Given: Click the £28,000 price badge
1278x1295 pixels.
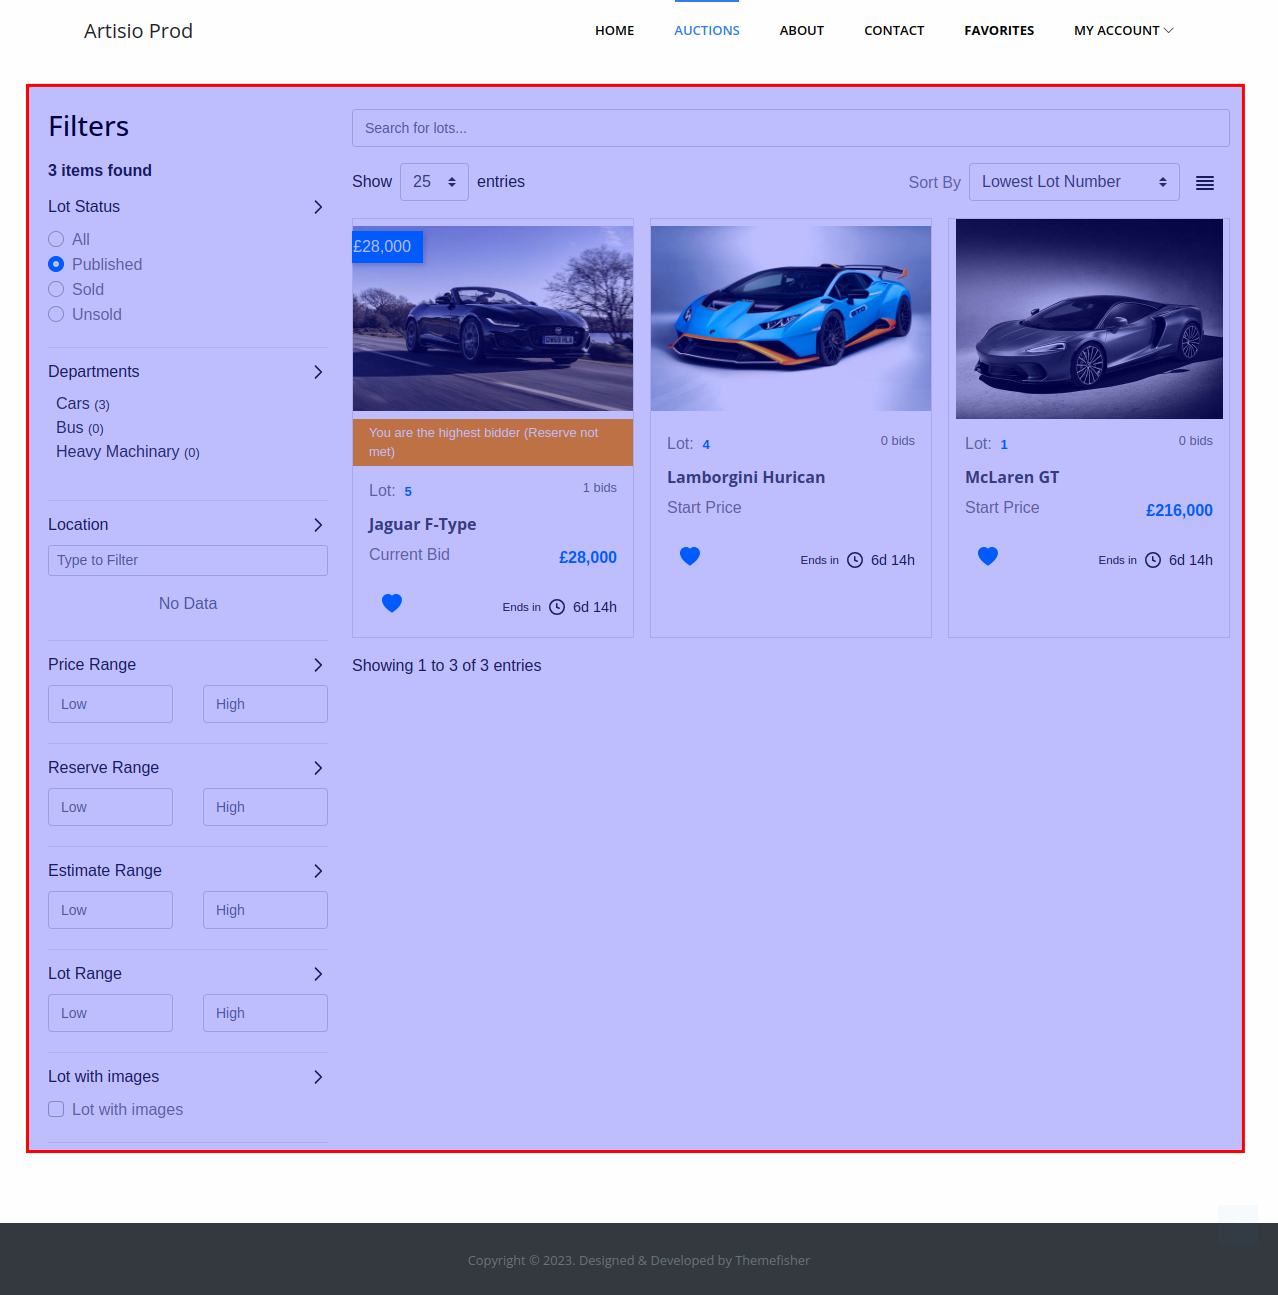Looking at the screenshot, I should click(x=387, y=247).
